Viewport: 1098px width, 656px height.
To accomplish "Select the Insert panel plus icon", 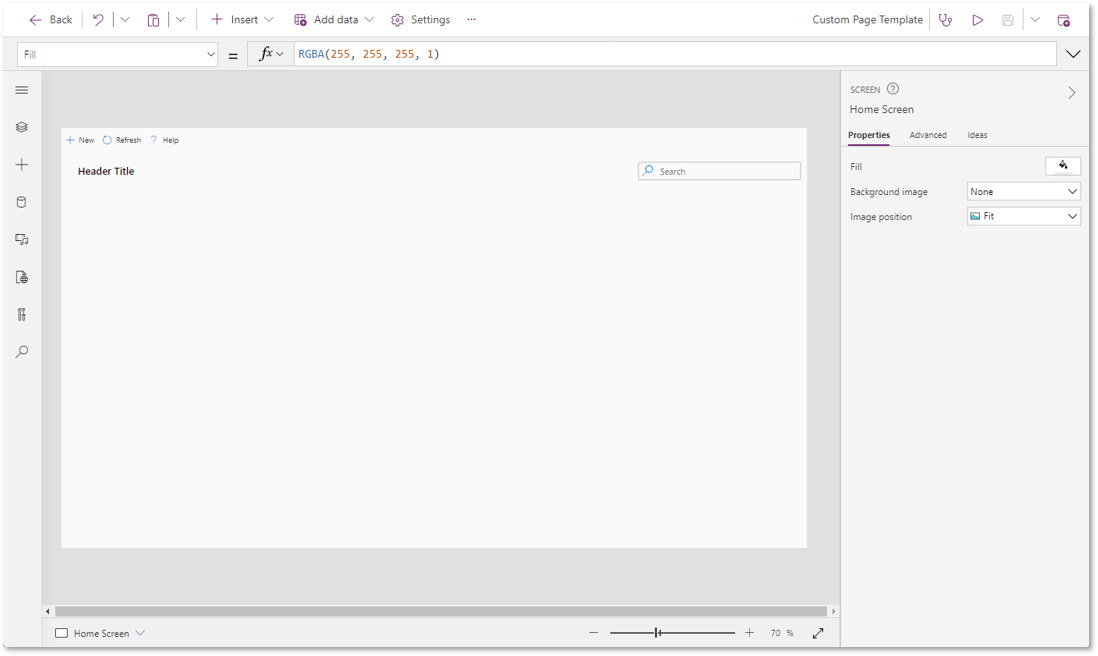I will [21, 165].
